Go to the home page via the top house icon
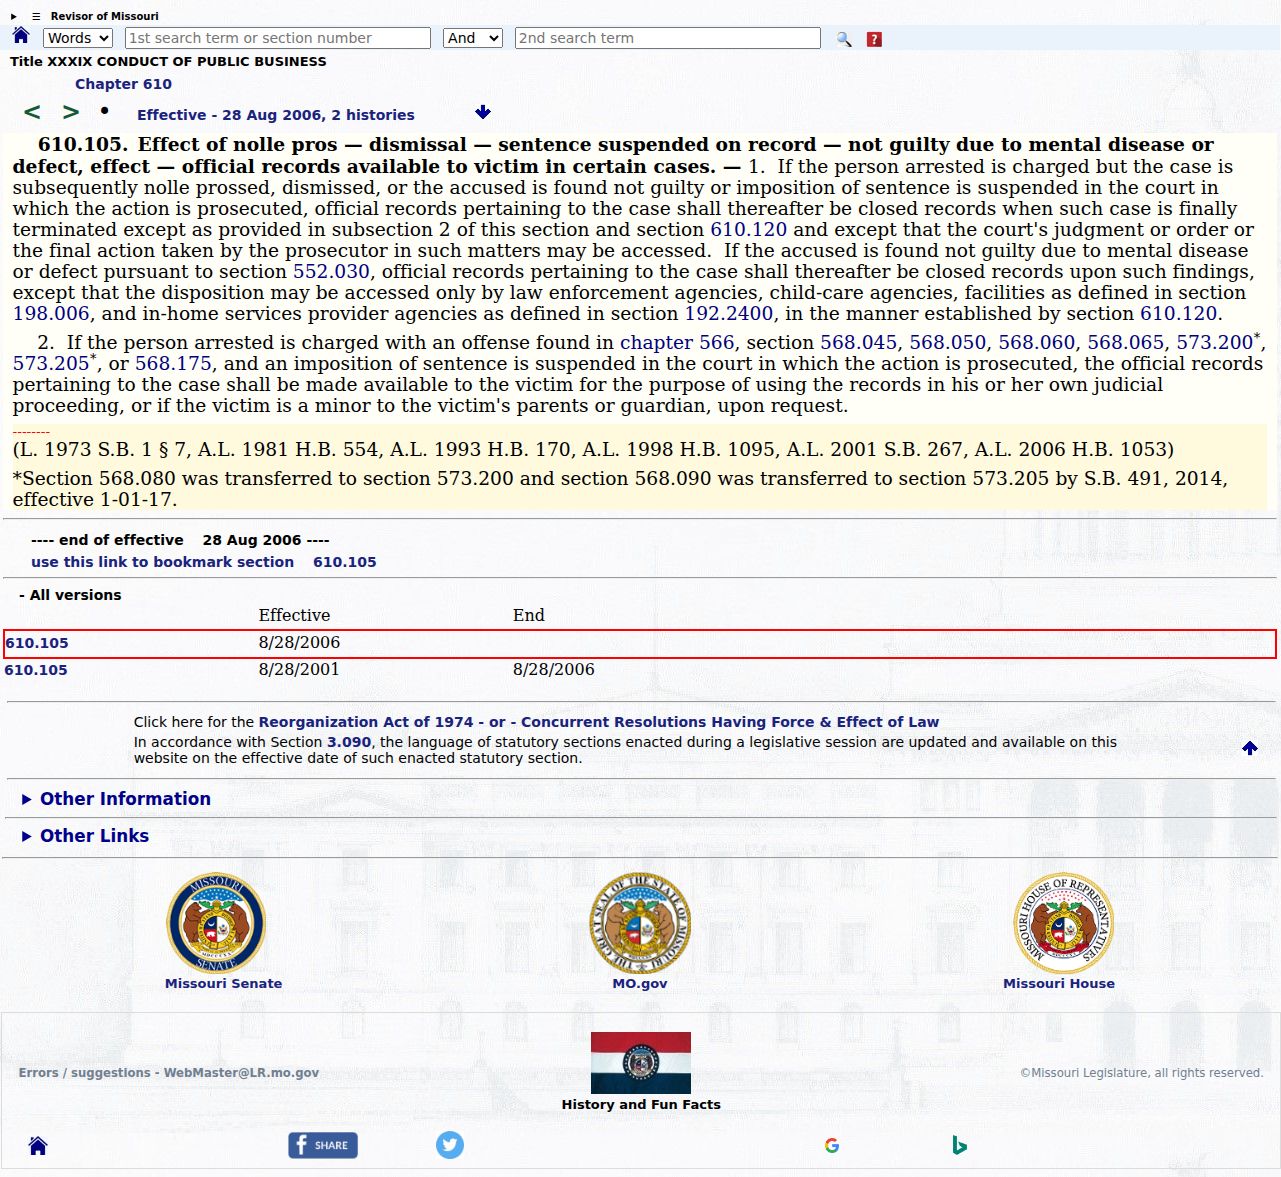 pos(21,36)
